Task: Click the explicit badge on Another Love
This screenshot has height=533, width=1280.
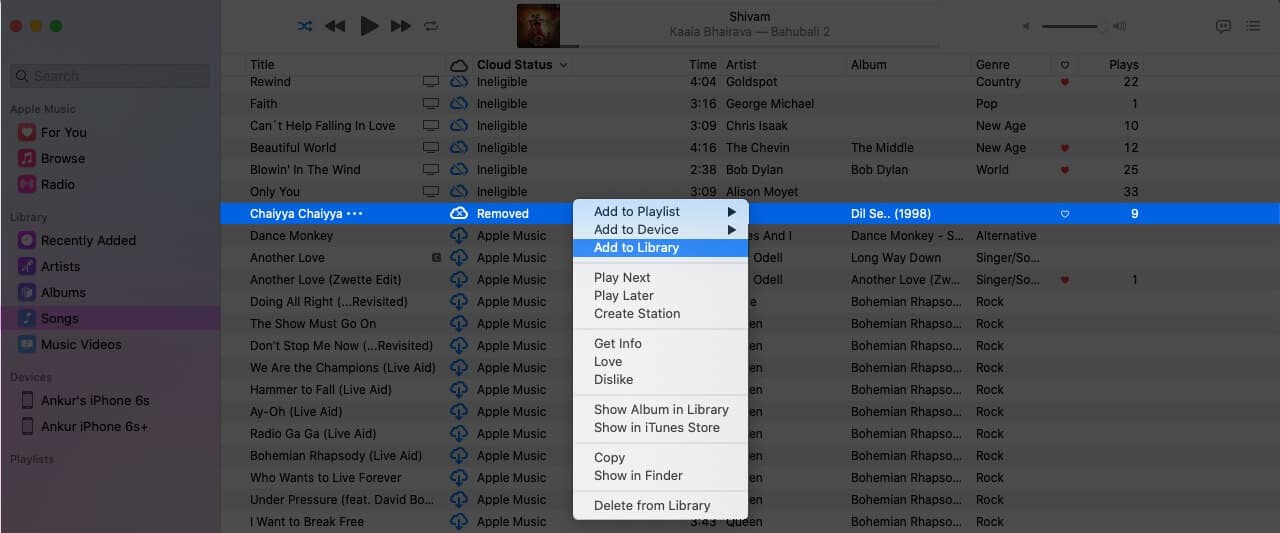Action: (x=436, y=258)
